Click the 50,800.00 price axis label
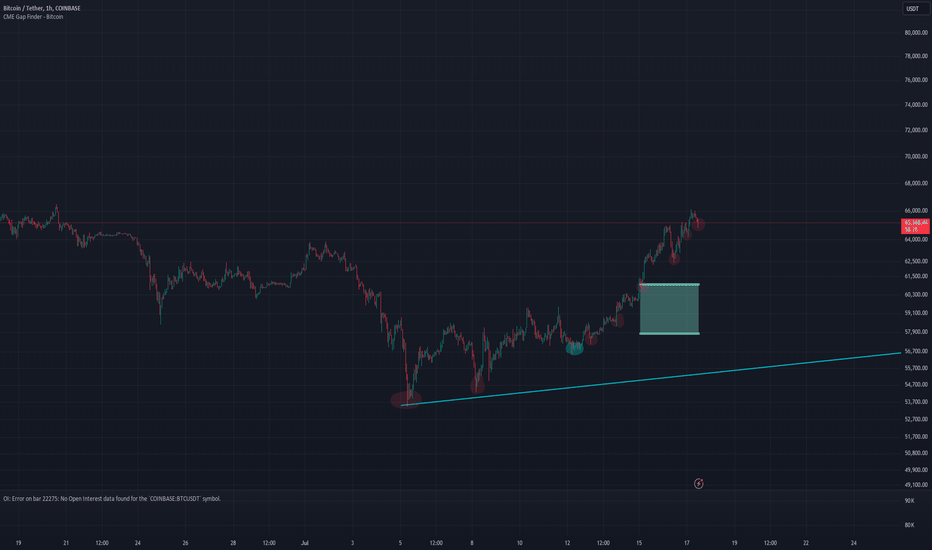 pos(916,453)
